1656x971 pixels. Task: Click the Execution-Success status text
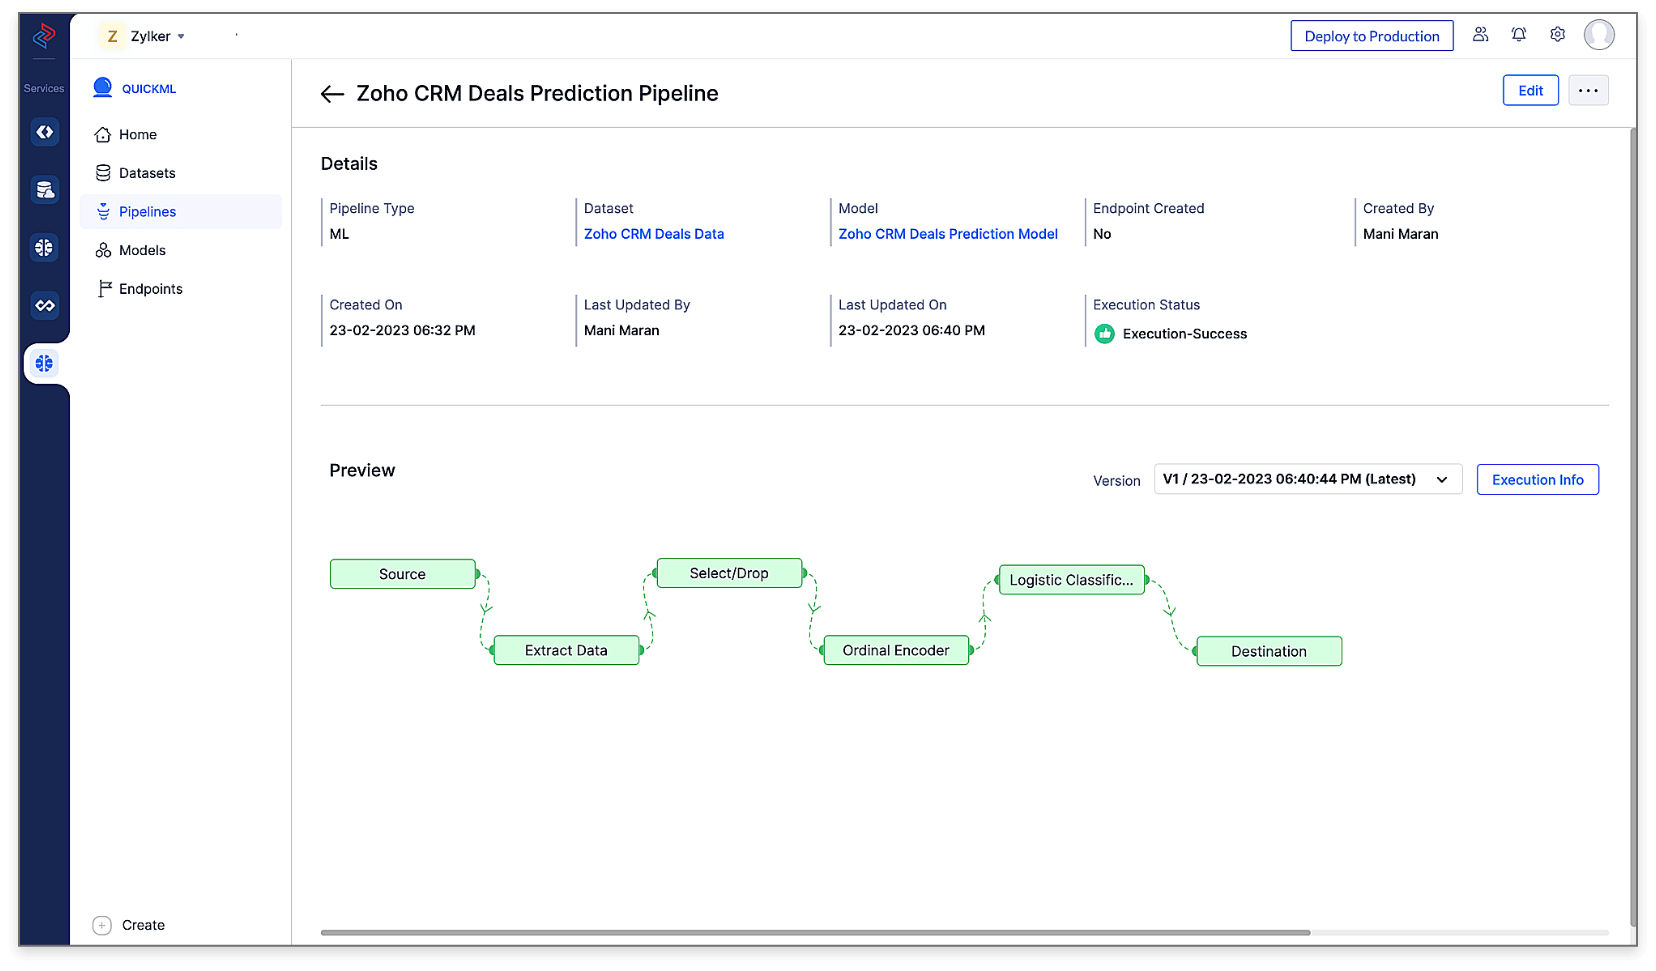[1184, 334]
